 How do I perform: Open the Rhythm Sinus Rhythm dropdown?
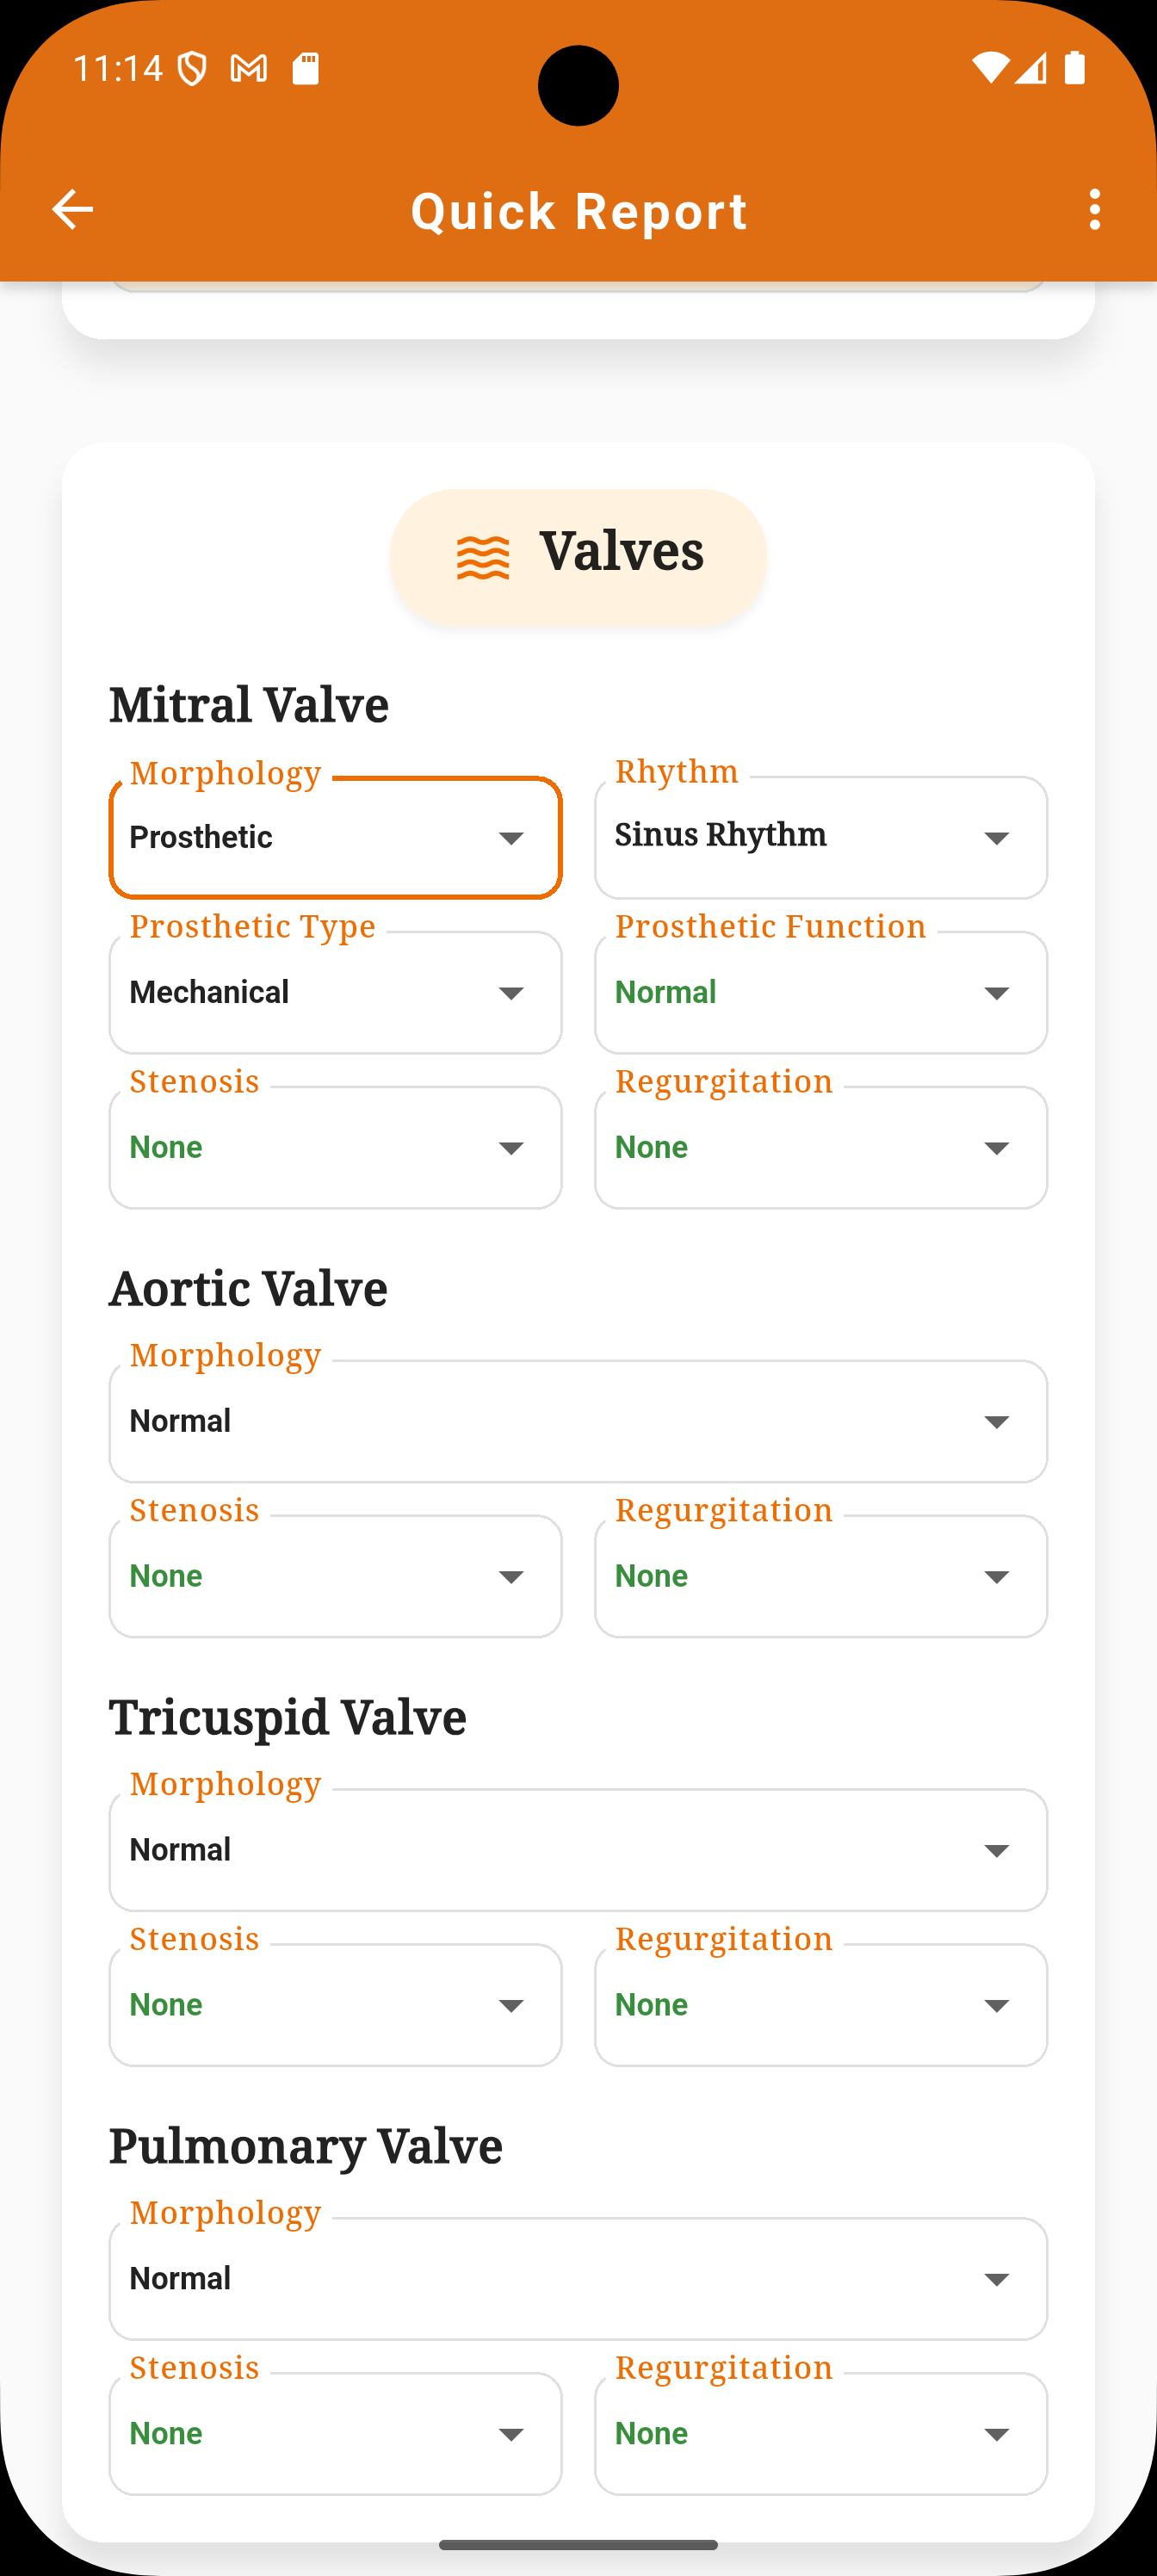821,838
